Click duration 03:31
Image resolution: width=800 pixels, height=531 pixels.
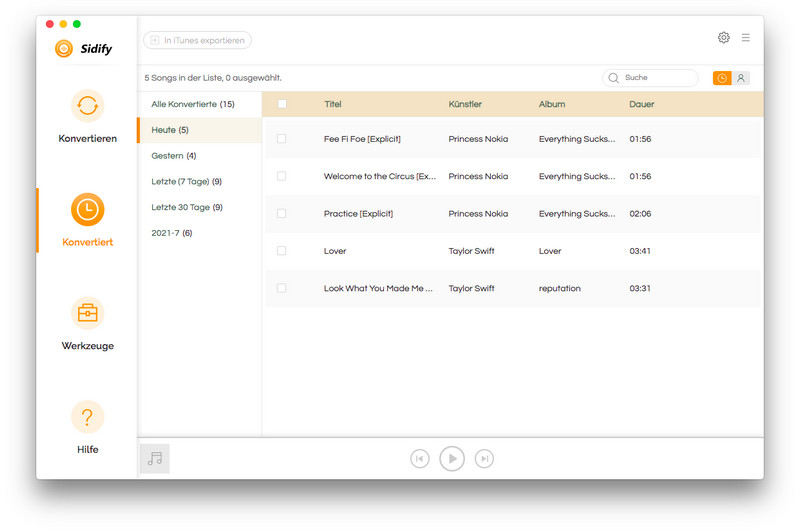coord(640,288)
